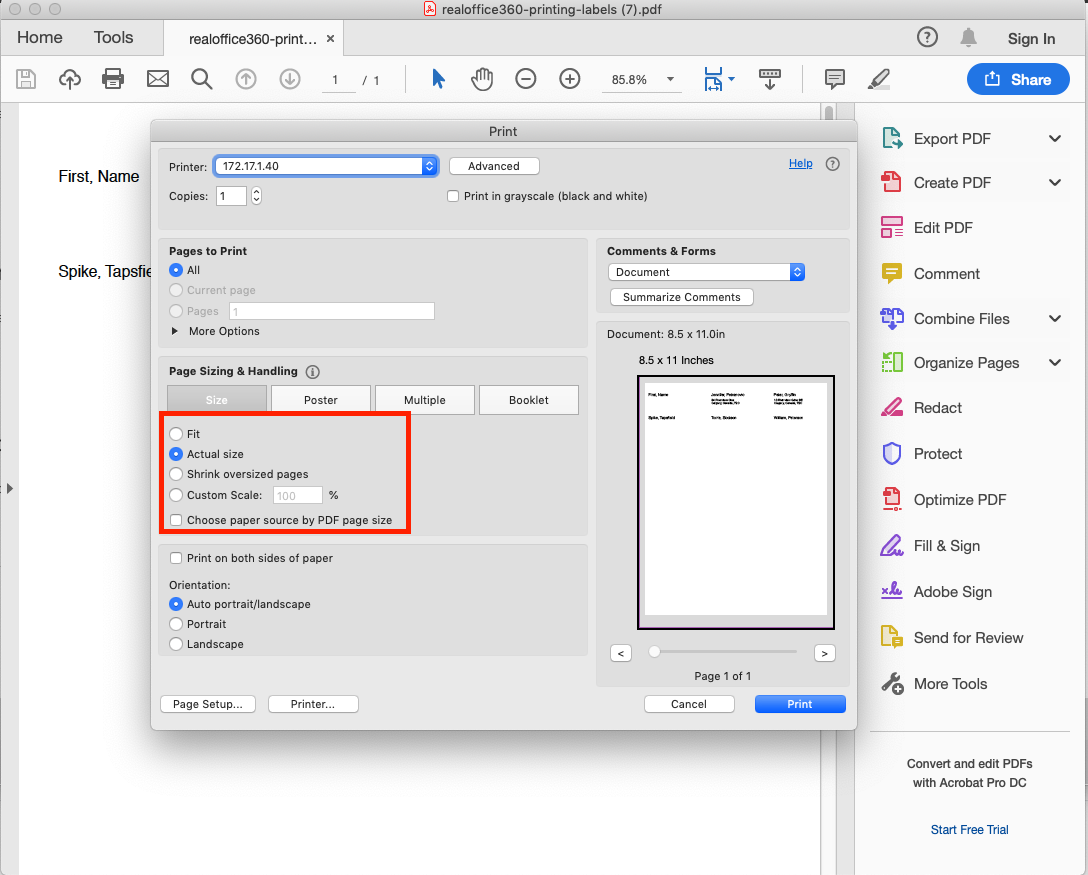Expand the Export PDF chevron

click(1055, 139)
